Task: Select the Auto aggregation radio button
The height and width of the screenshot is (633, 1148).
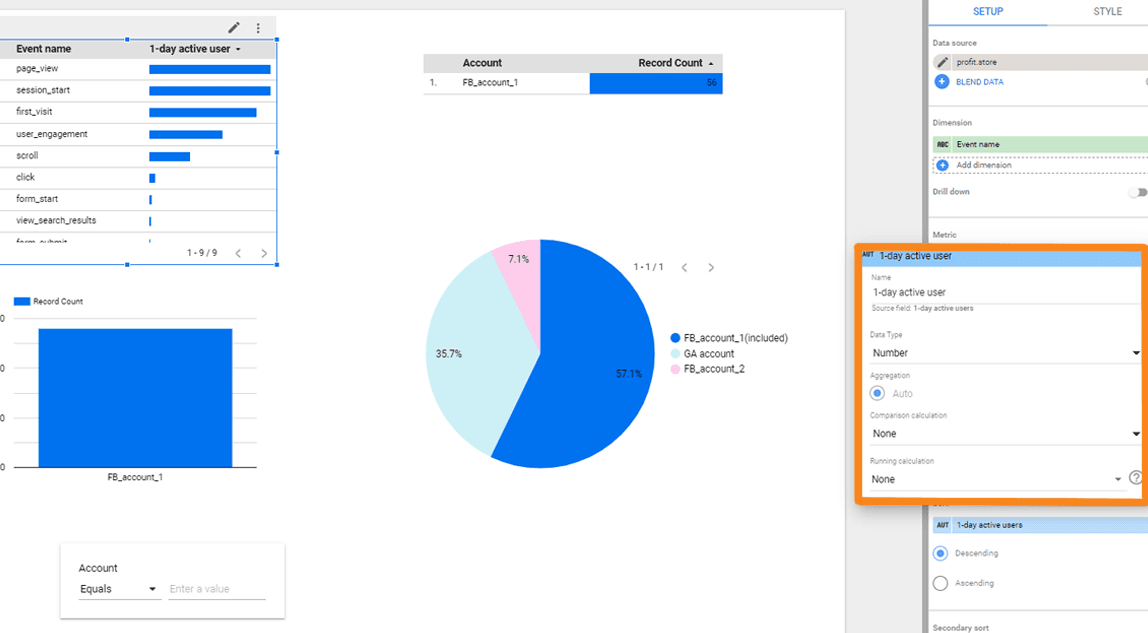Action: coord(877,393)
